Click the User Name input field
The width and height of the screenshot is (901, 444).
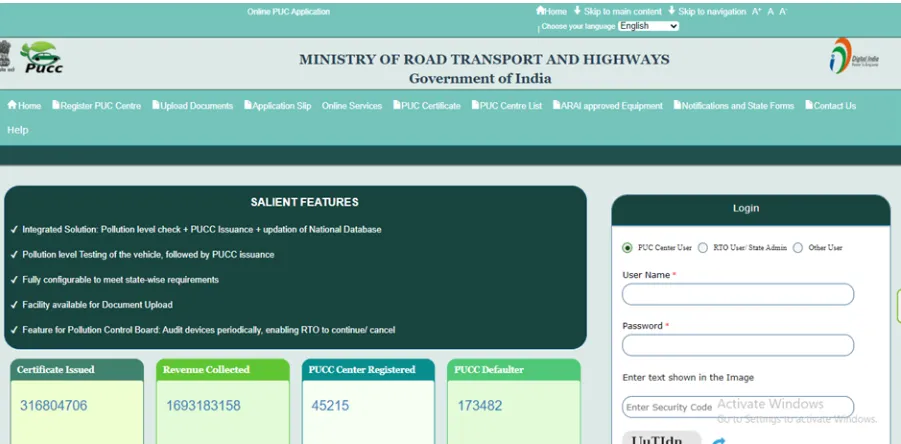(737, 294)
